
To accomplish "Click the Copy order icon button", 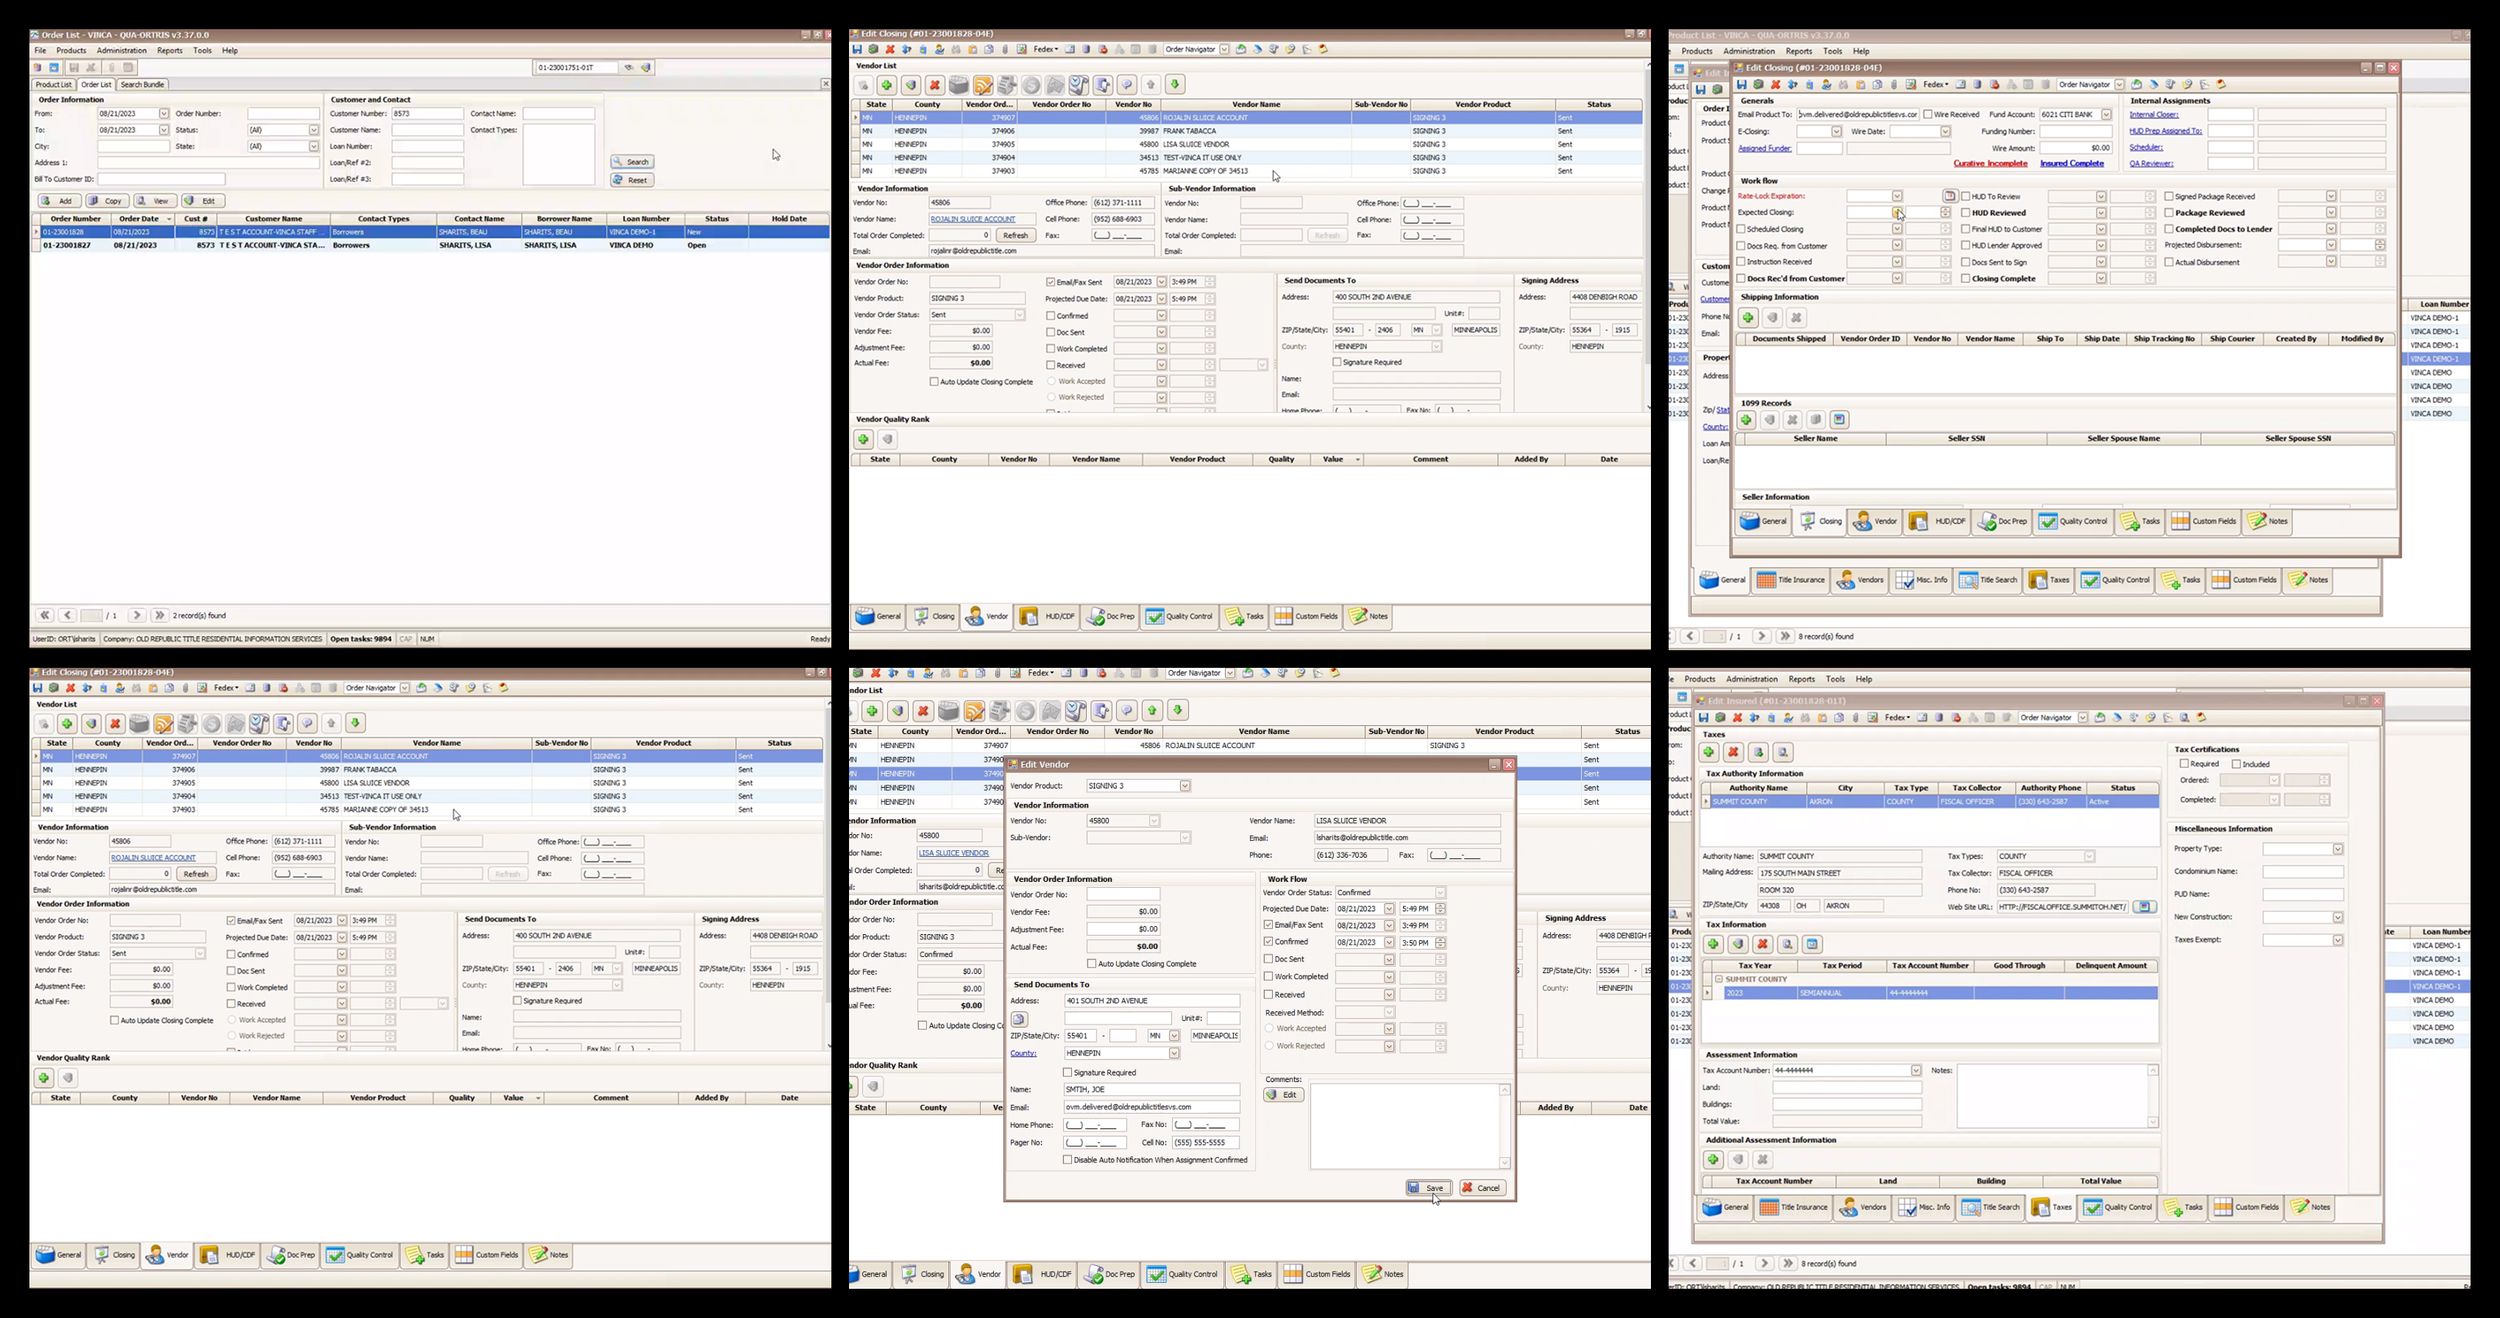I will click(x=108, y=201).
